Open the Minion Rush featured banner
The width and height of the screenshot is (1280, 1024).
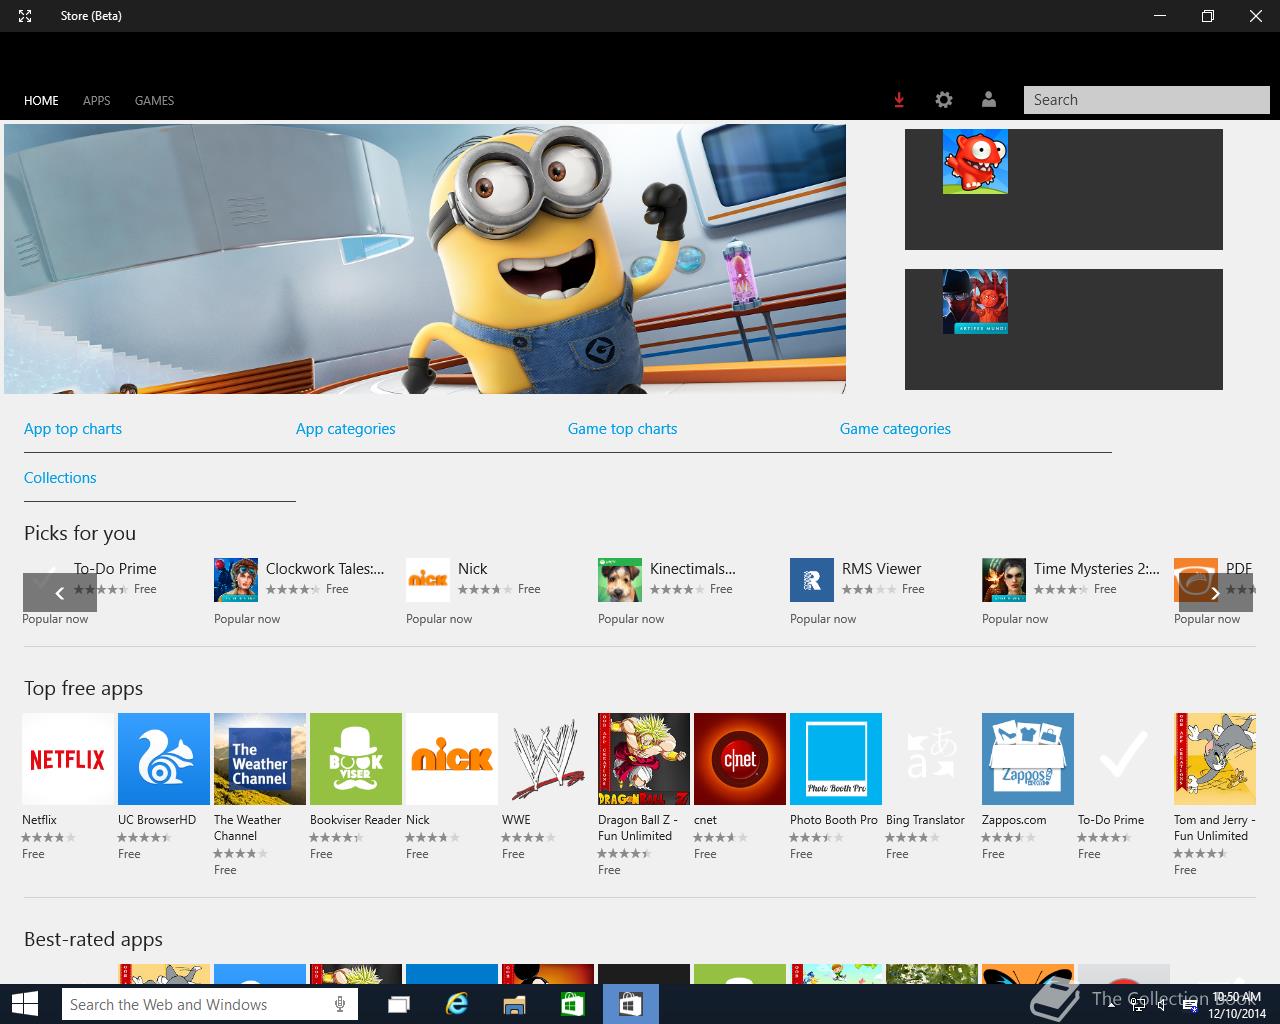click(x=425, y=259)
